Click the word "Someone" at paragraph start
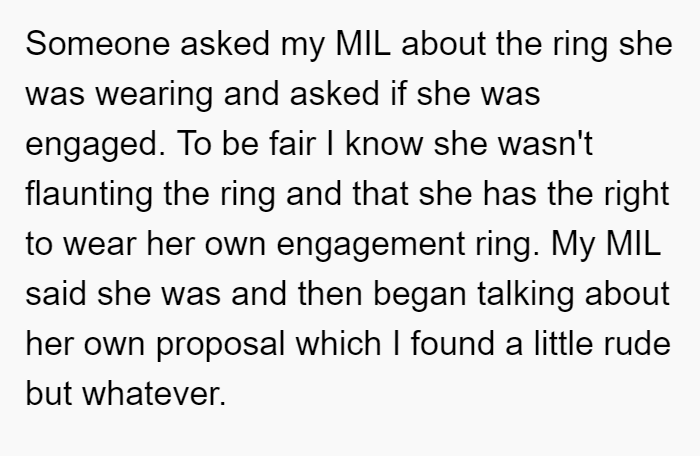Viewport: 700px width, 456px height. (98, 43)
